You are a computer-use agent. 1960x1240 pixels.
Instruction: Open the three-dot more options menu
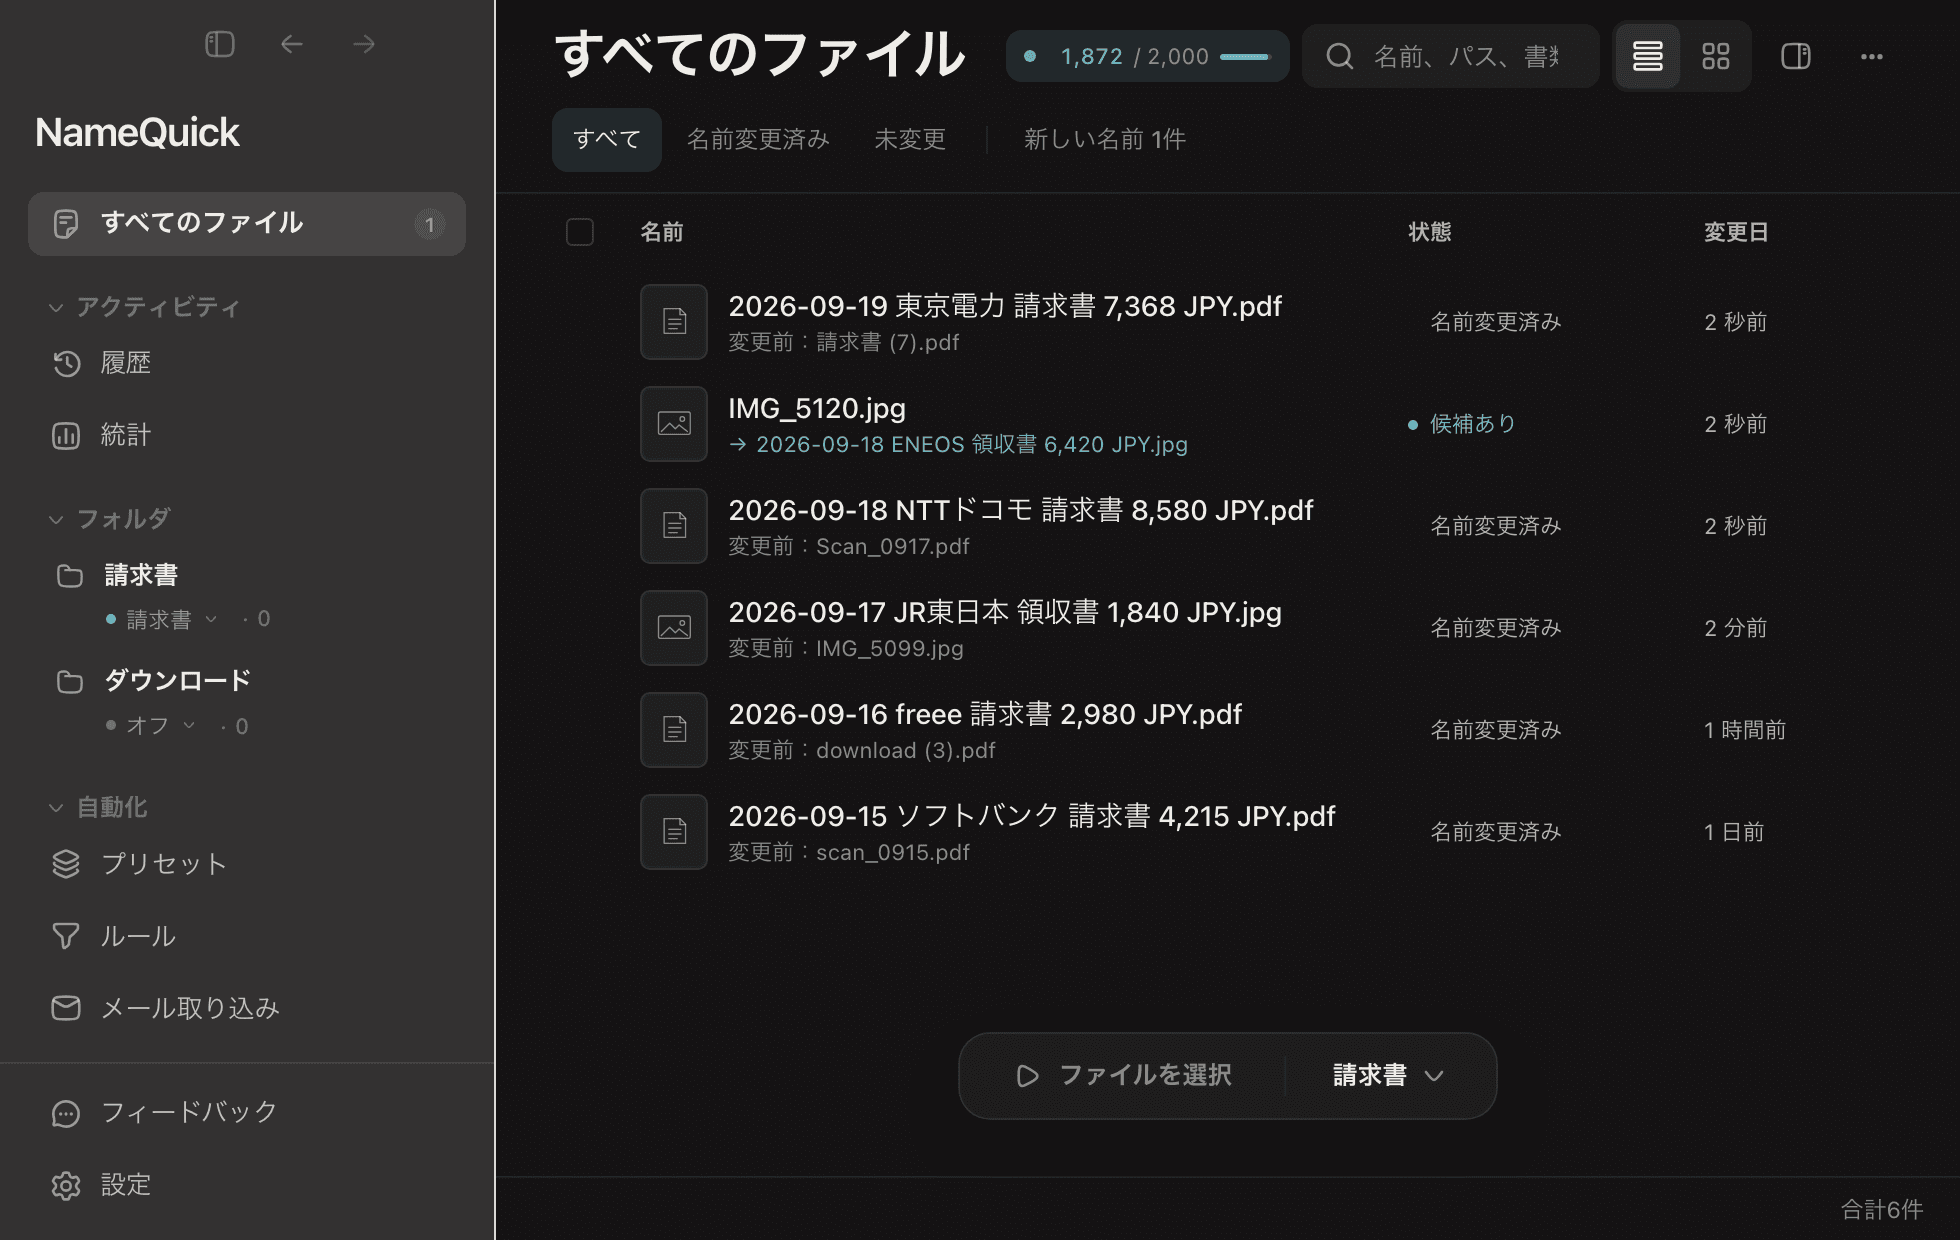click(1871, 57)
